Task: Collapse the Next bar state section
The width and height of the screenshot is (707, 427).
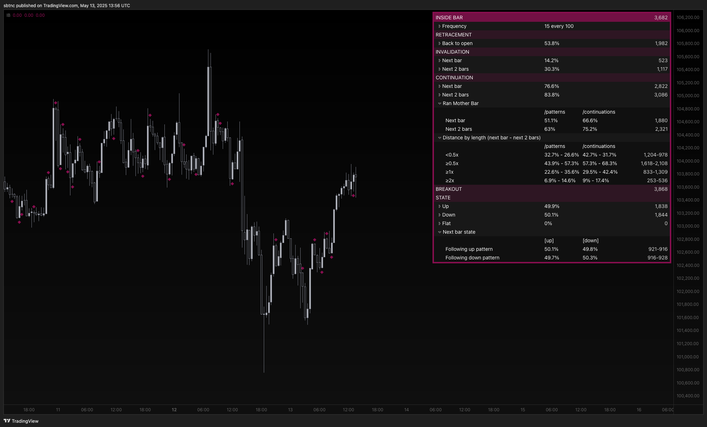Action: (x=439, y=231)
